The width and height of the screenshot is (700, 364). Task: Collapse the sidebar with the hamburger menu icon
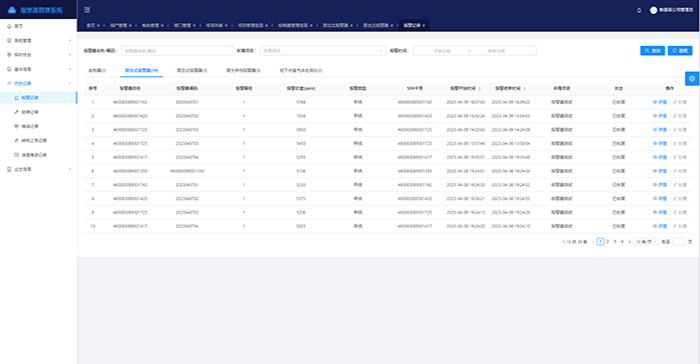pos(87,9)
